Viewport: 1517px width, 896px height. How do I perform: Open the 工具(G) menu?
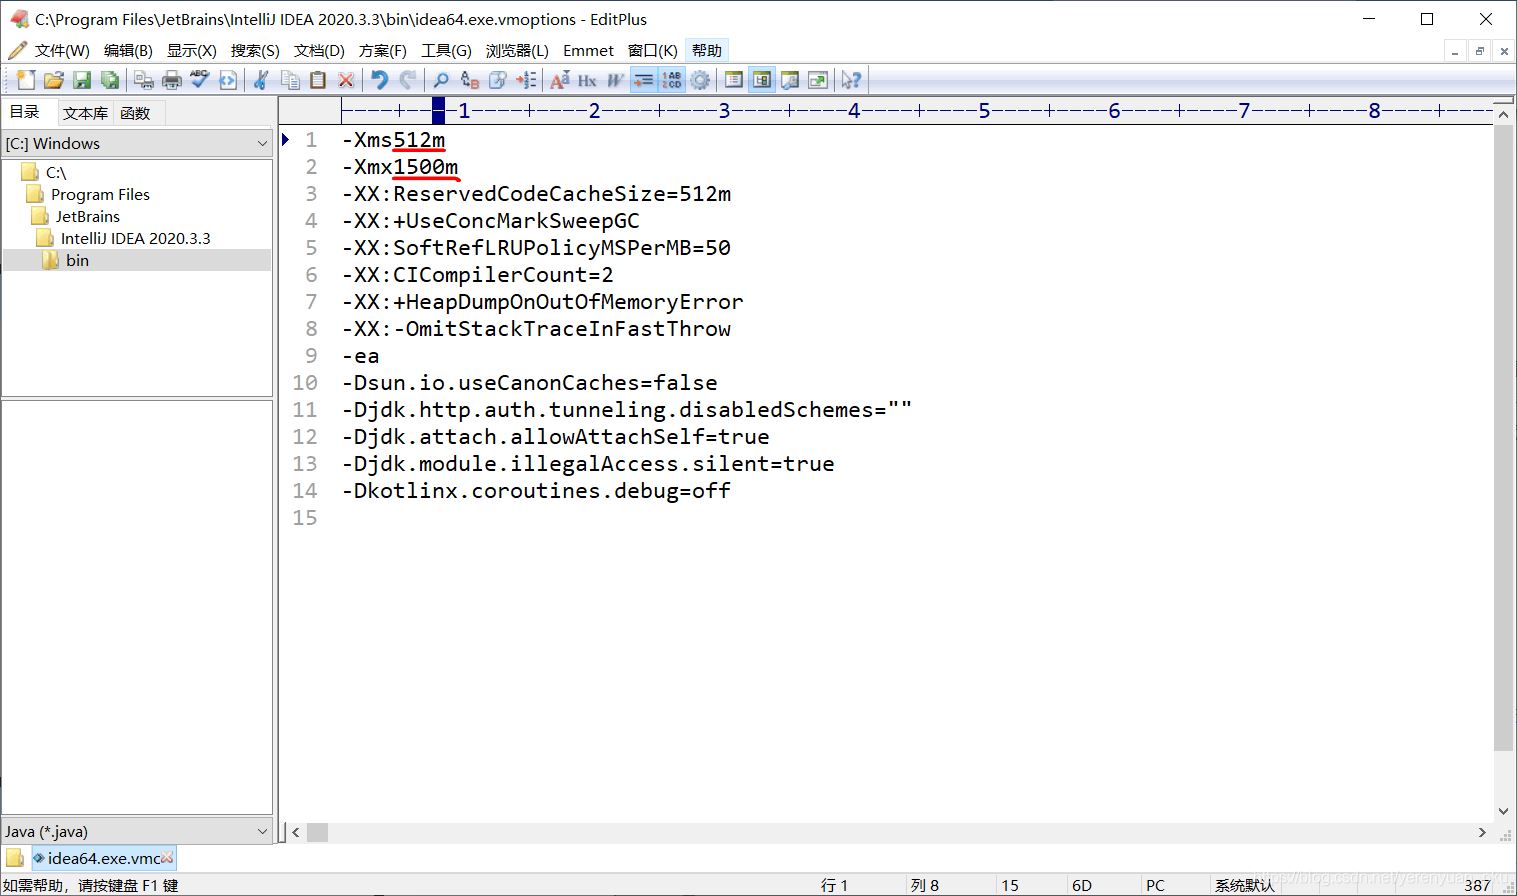(x=446, y=50)
